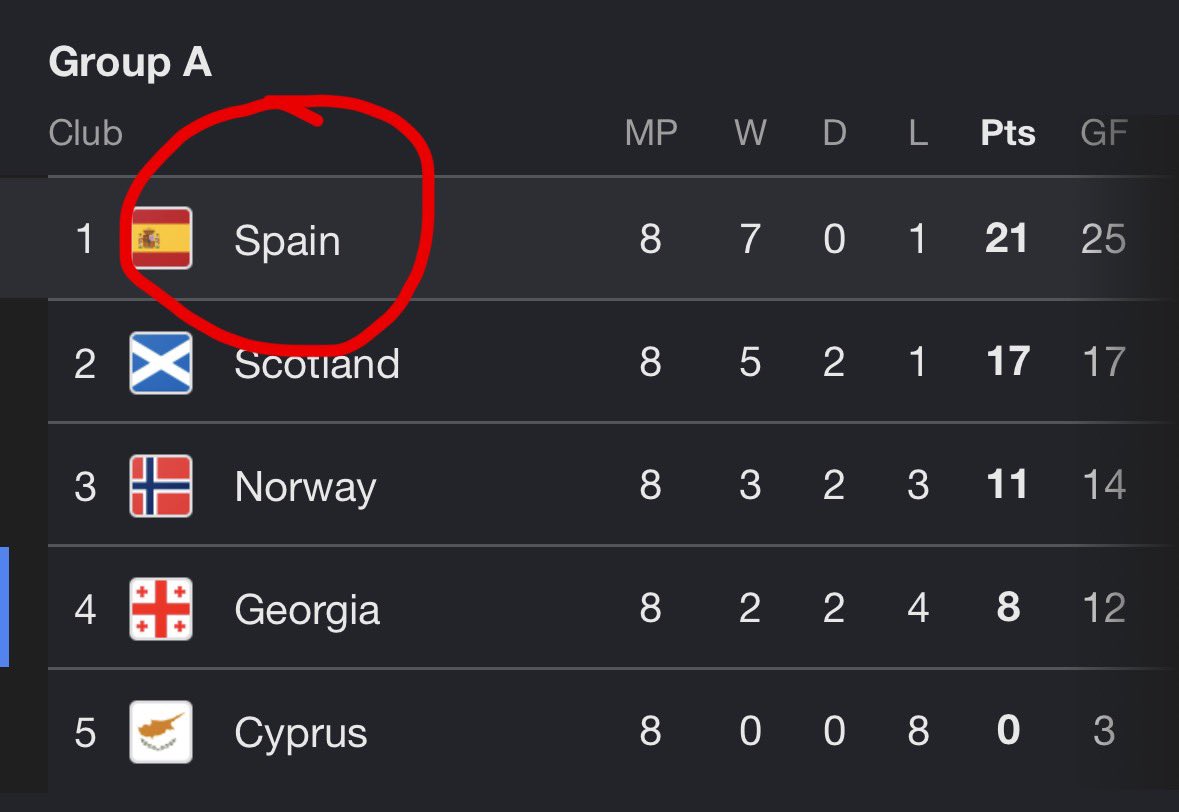The width and height of the screenshot is (1179, 812).
Task: Open the Georgia team name
Action: click(x=307, y=611)
